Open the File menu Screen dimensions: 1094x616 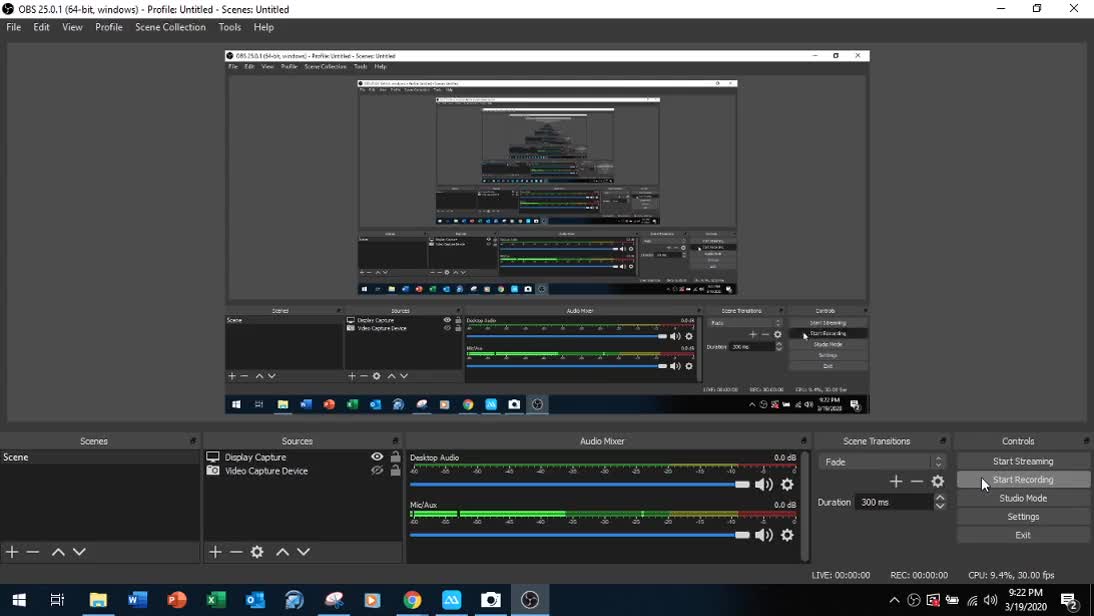14,27
